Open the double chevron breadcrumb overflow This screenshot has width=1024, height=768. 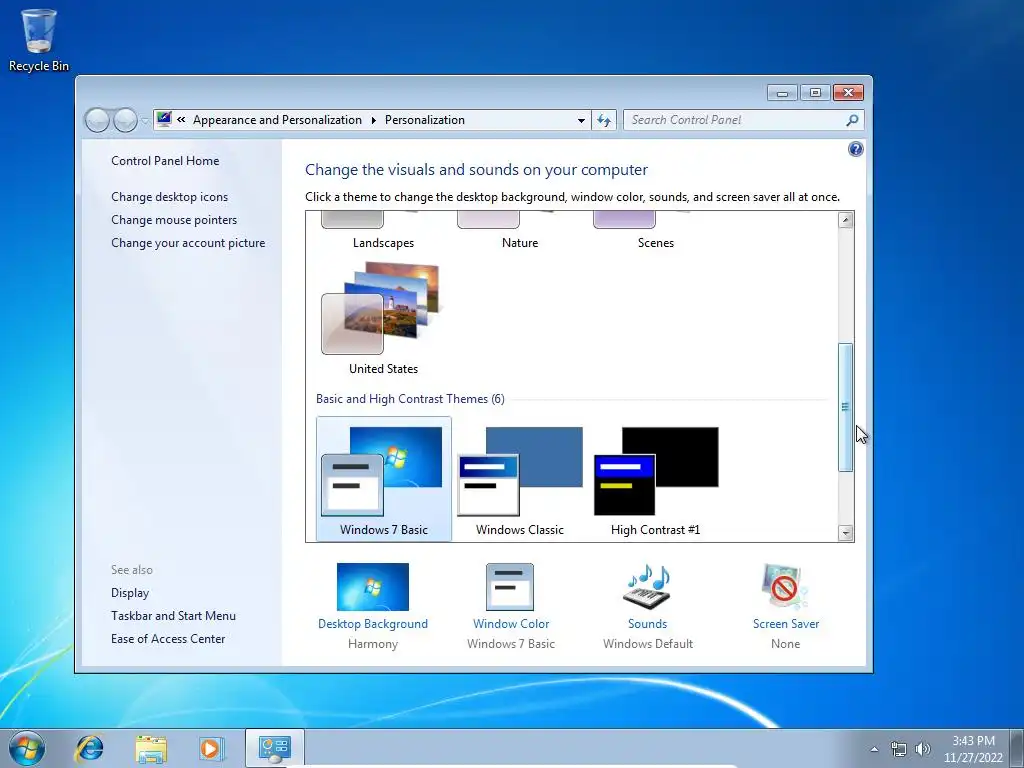point(182,120)
